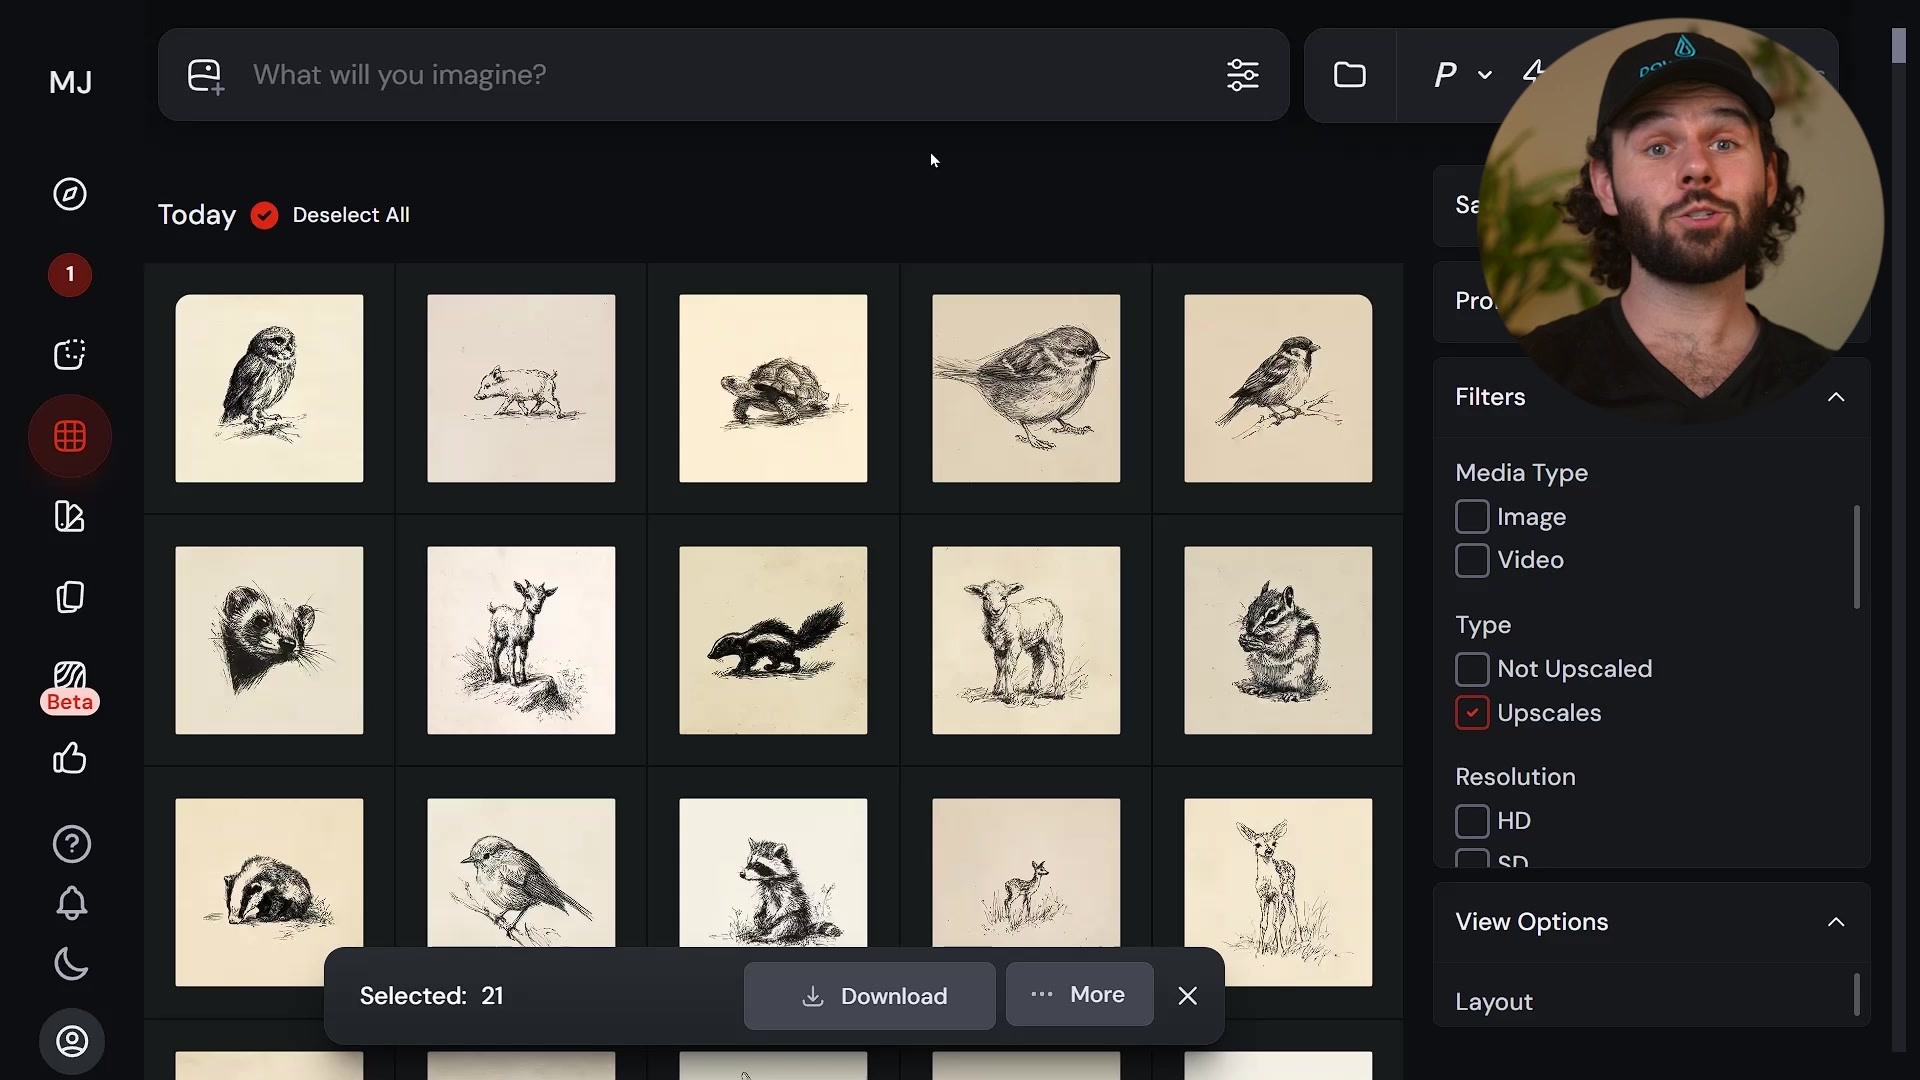Toggle the Today select-all red checkmark
This screenshot has height=1080, width=1920.
[x=264, y=215]
